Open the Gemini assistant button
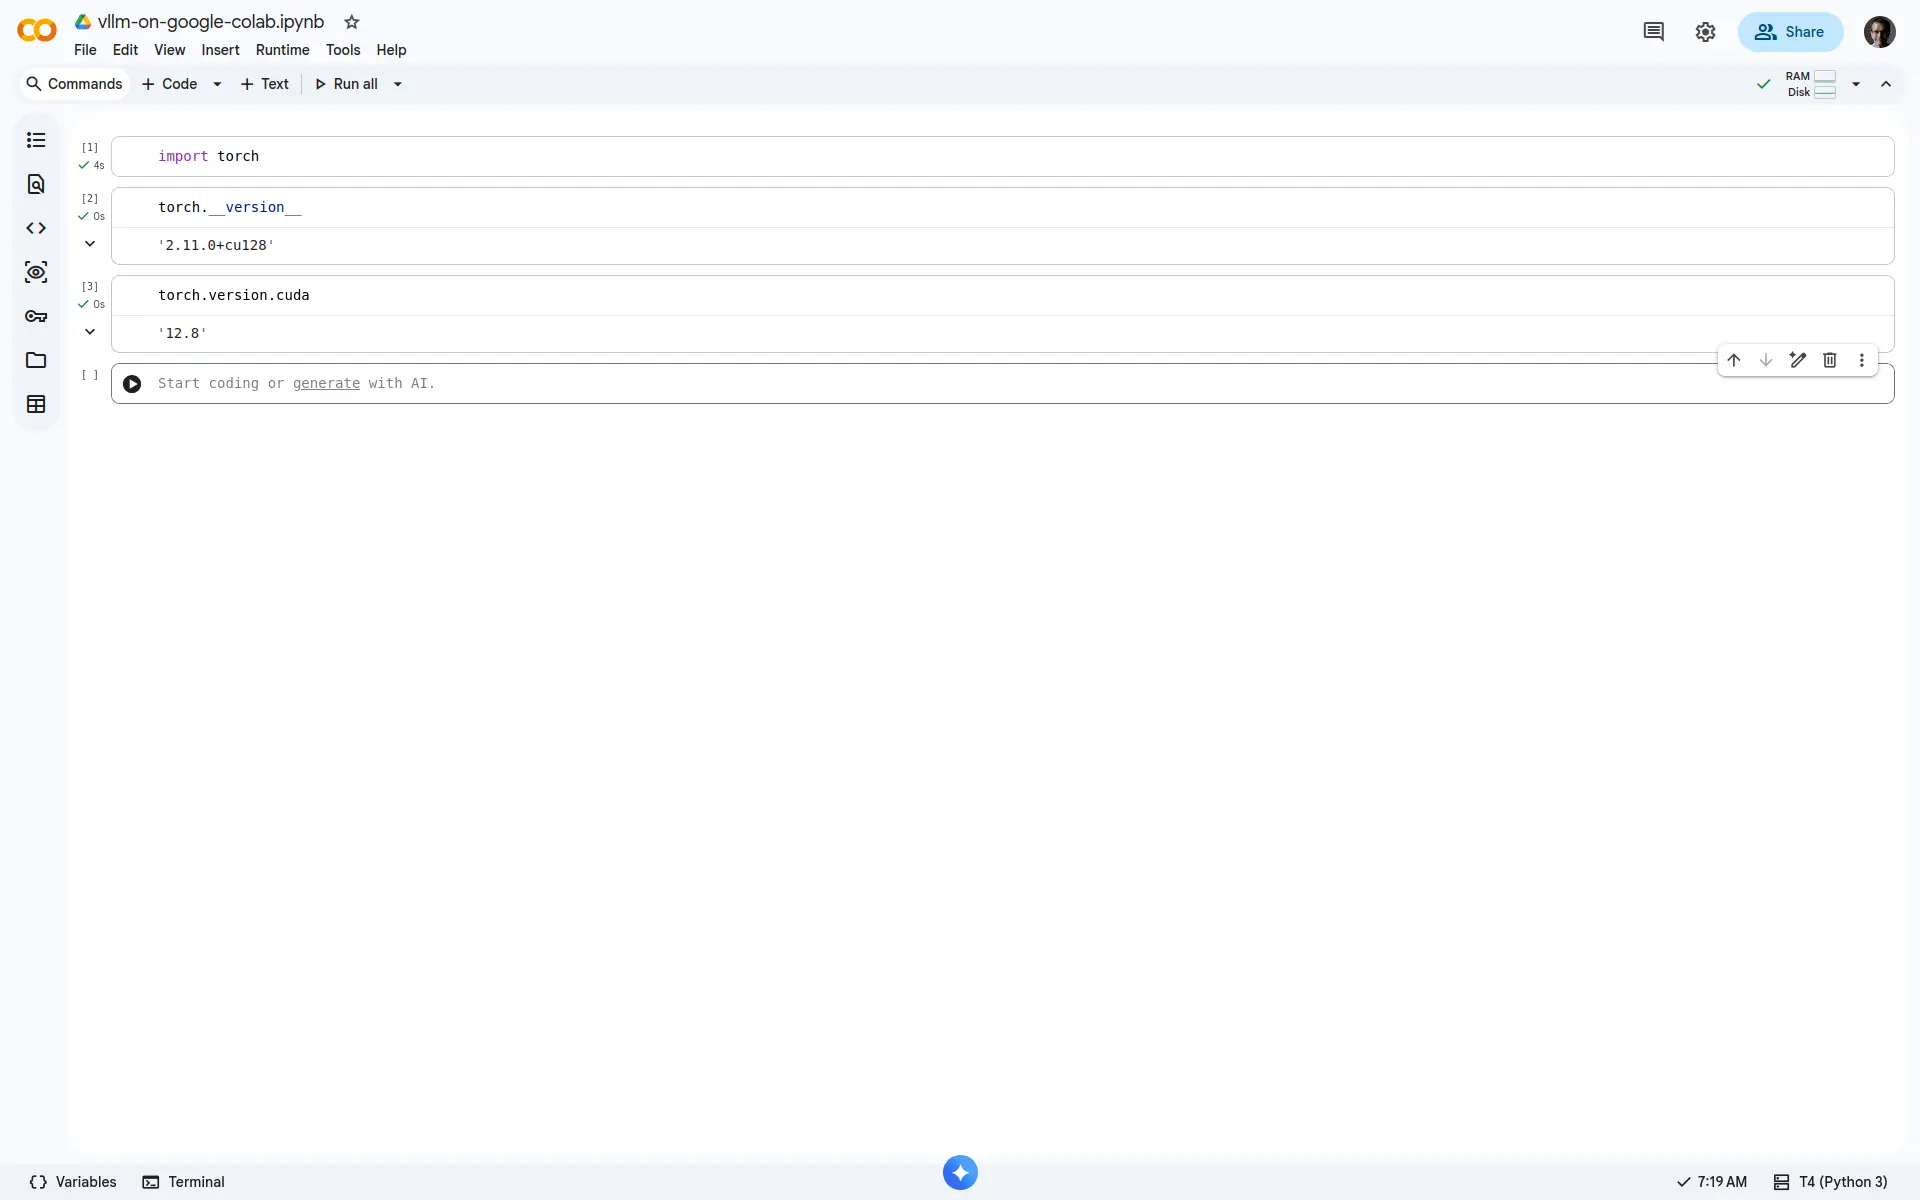The height and width of the screenshot is (1200, 1920). click(960, 1172)
